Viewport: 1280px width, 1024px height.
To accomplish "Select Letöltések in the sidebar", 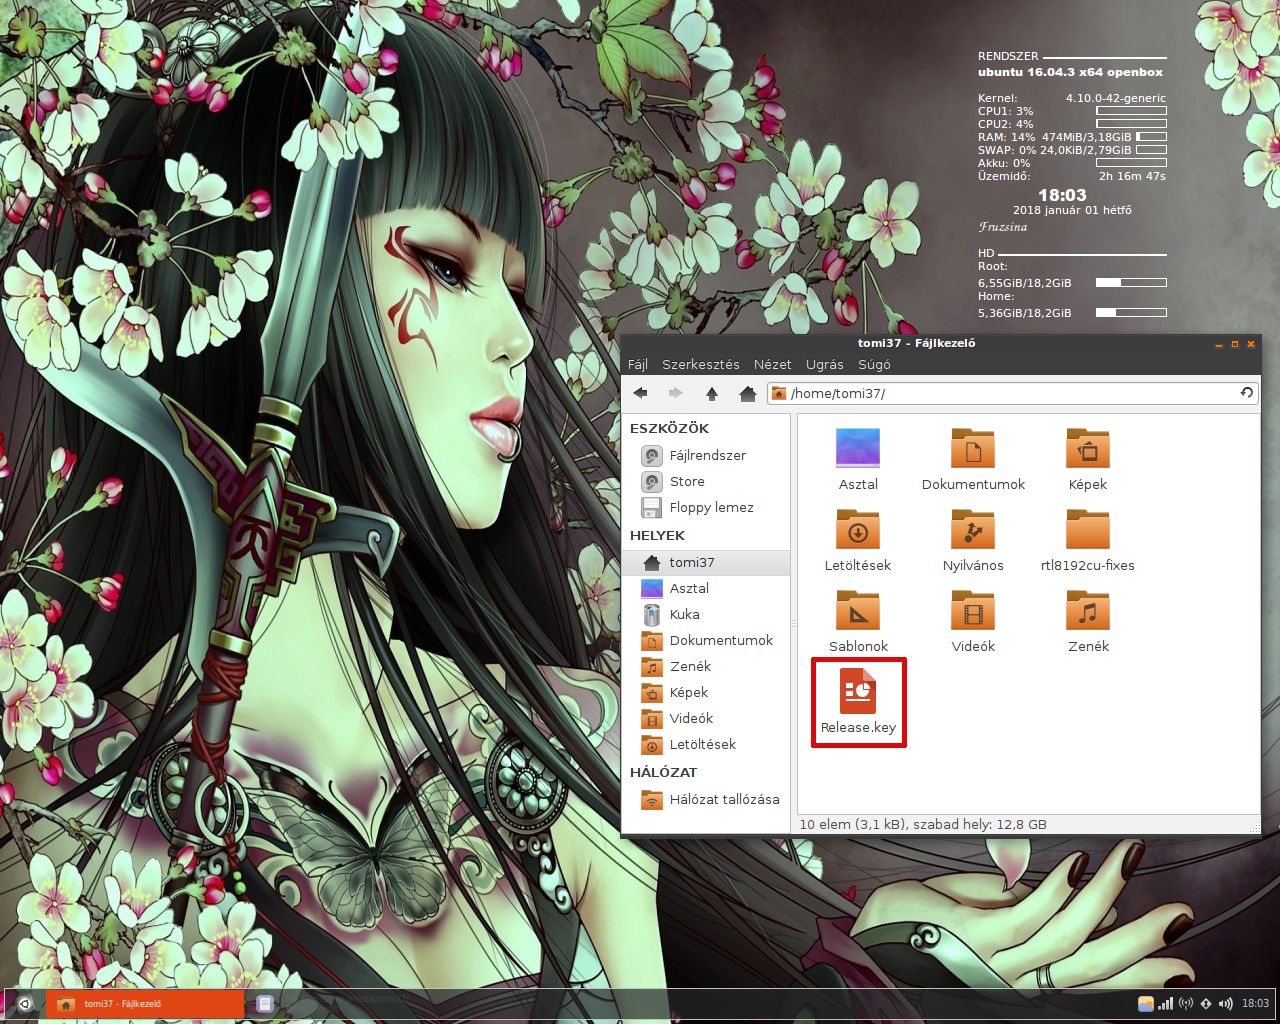I will pyautogui.click(x=706, y=745).
